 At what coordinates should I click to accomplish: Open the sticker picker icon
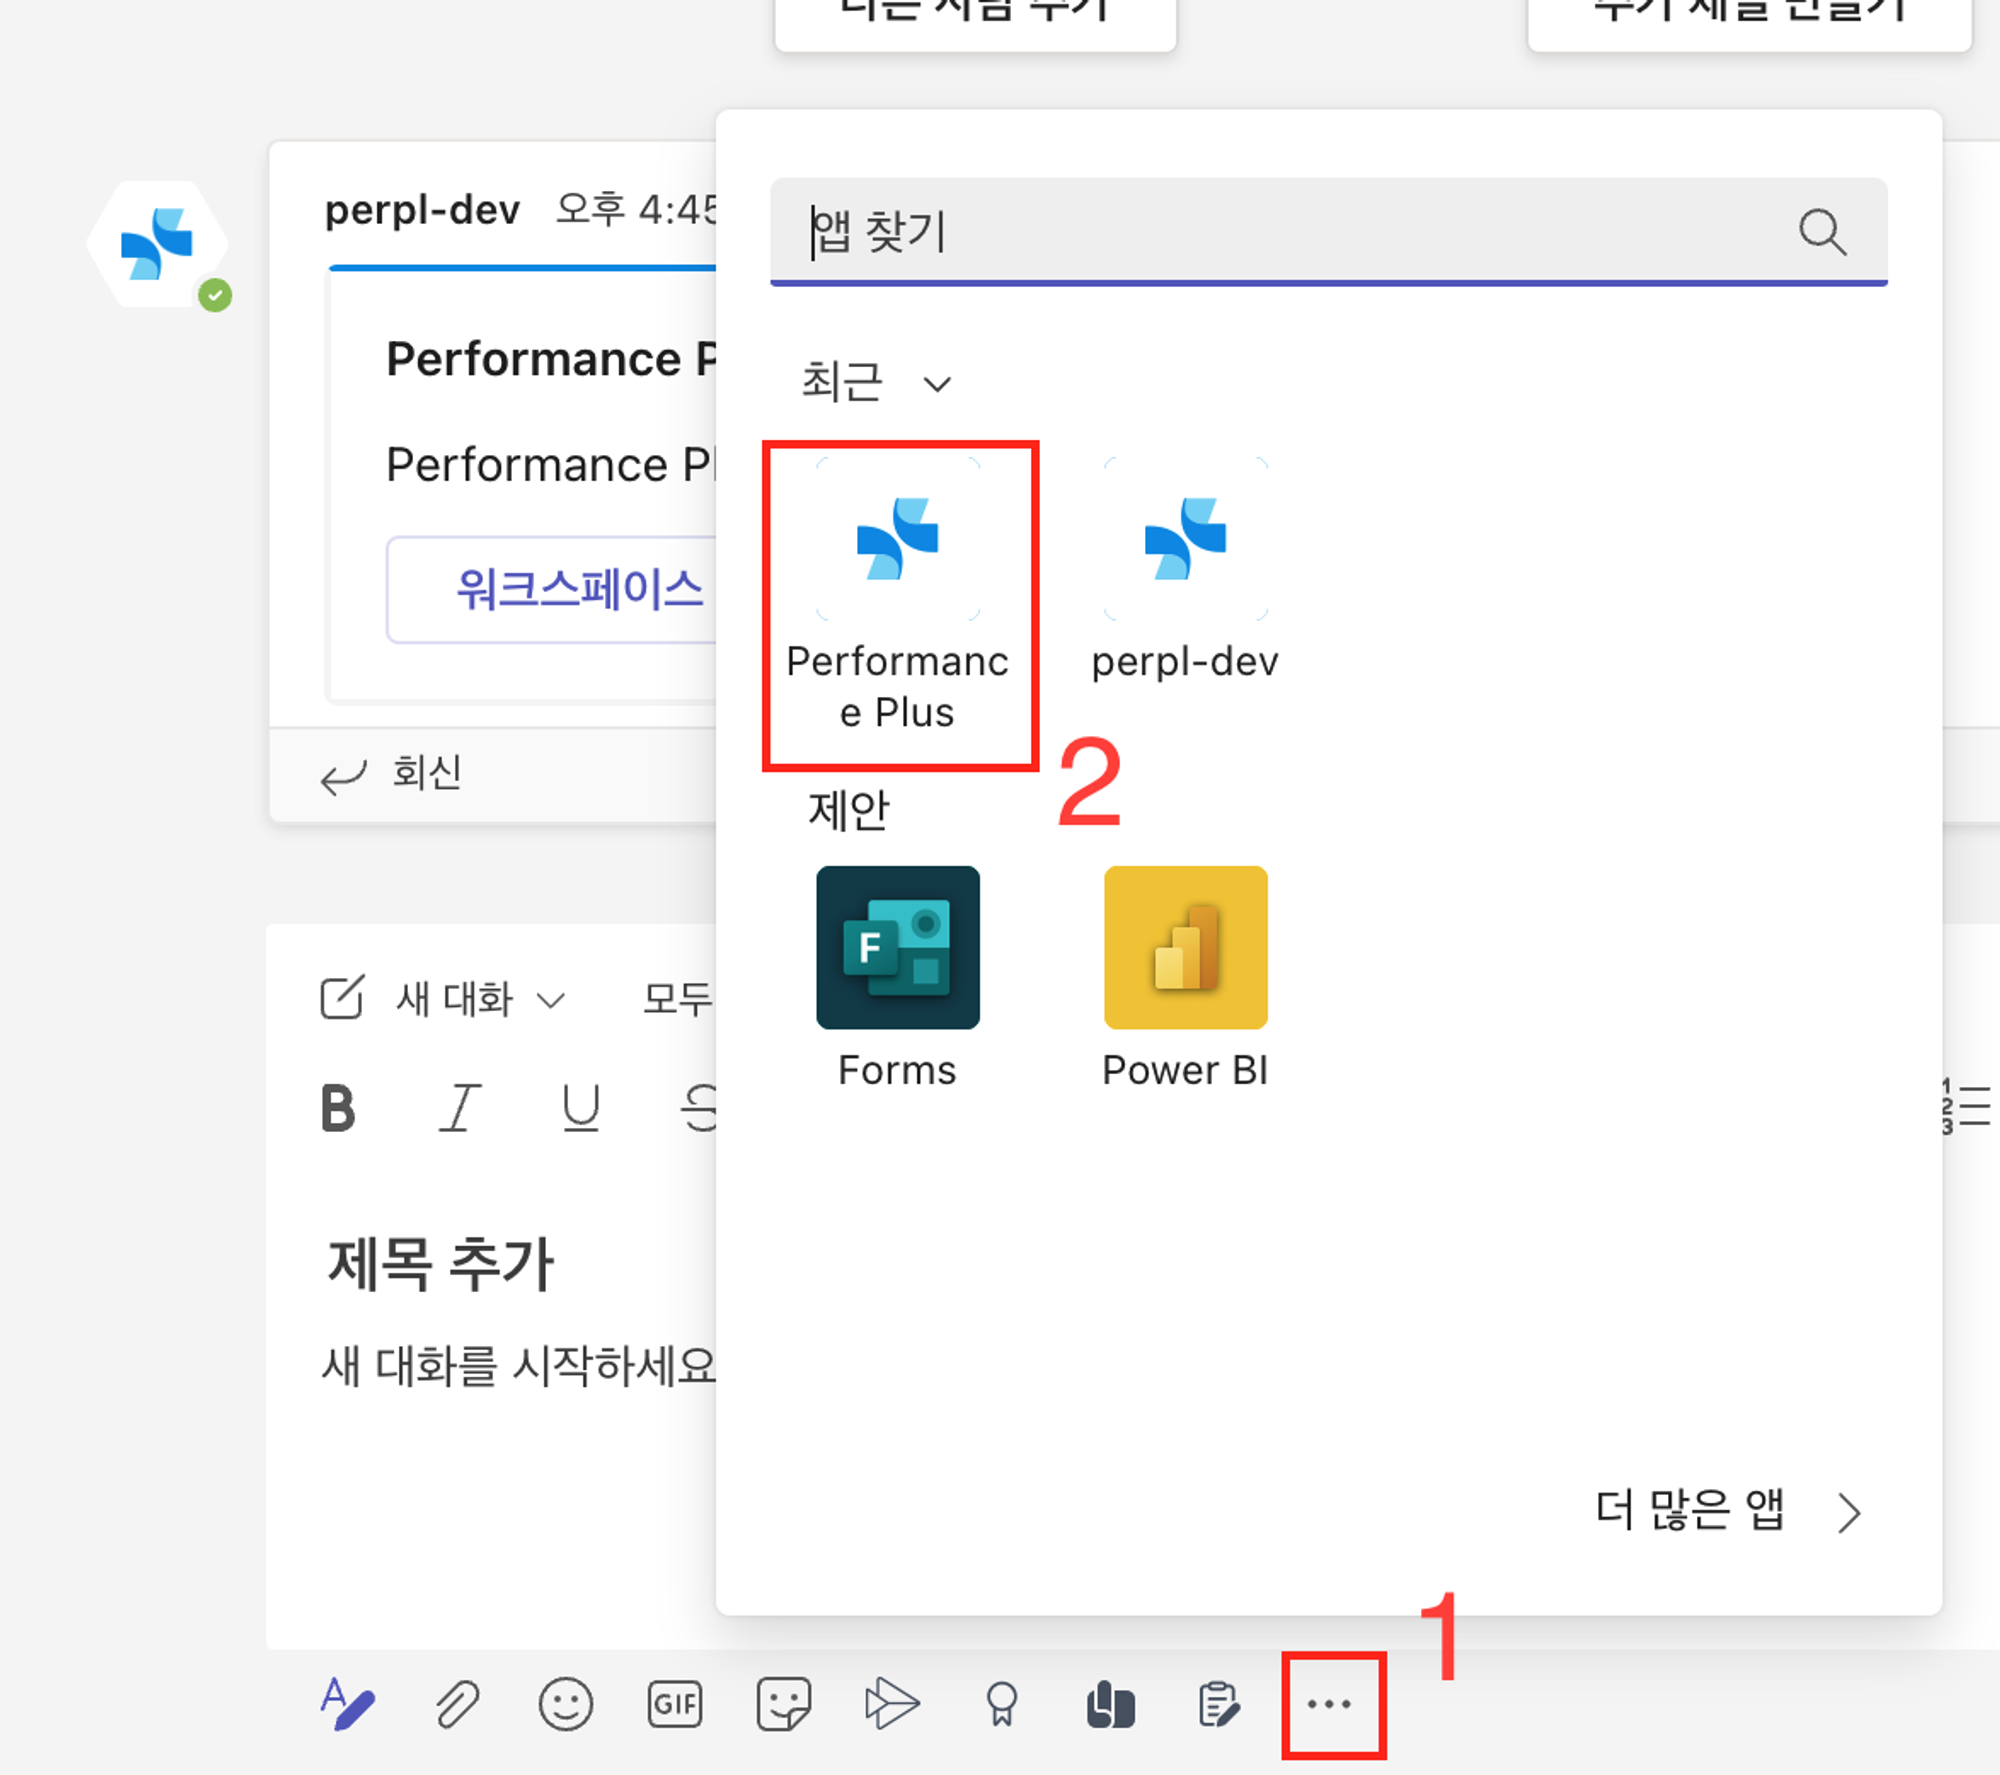783,1703
